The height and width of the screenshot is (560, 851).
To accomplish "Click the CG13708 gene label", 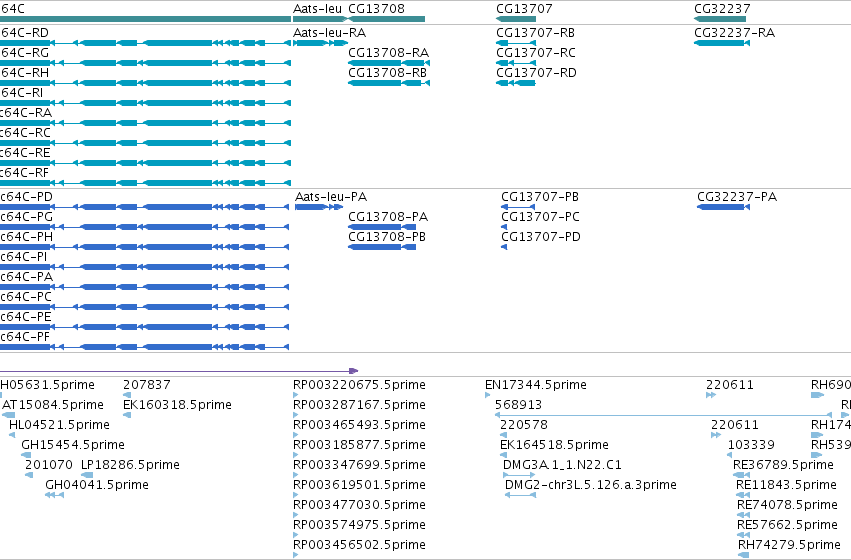I will [x=377, y=9].
